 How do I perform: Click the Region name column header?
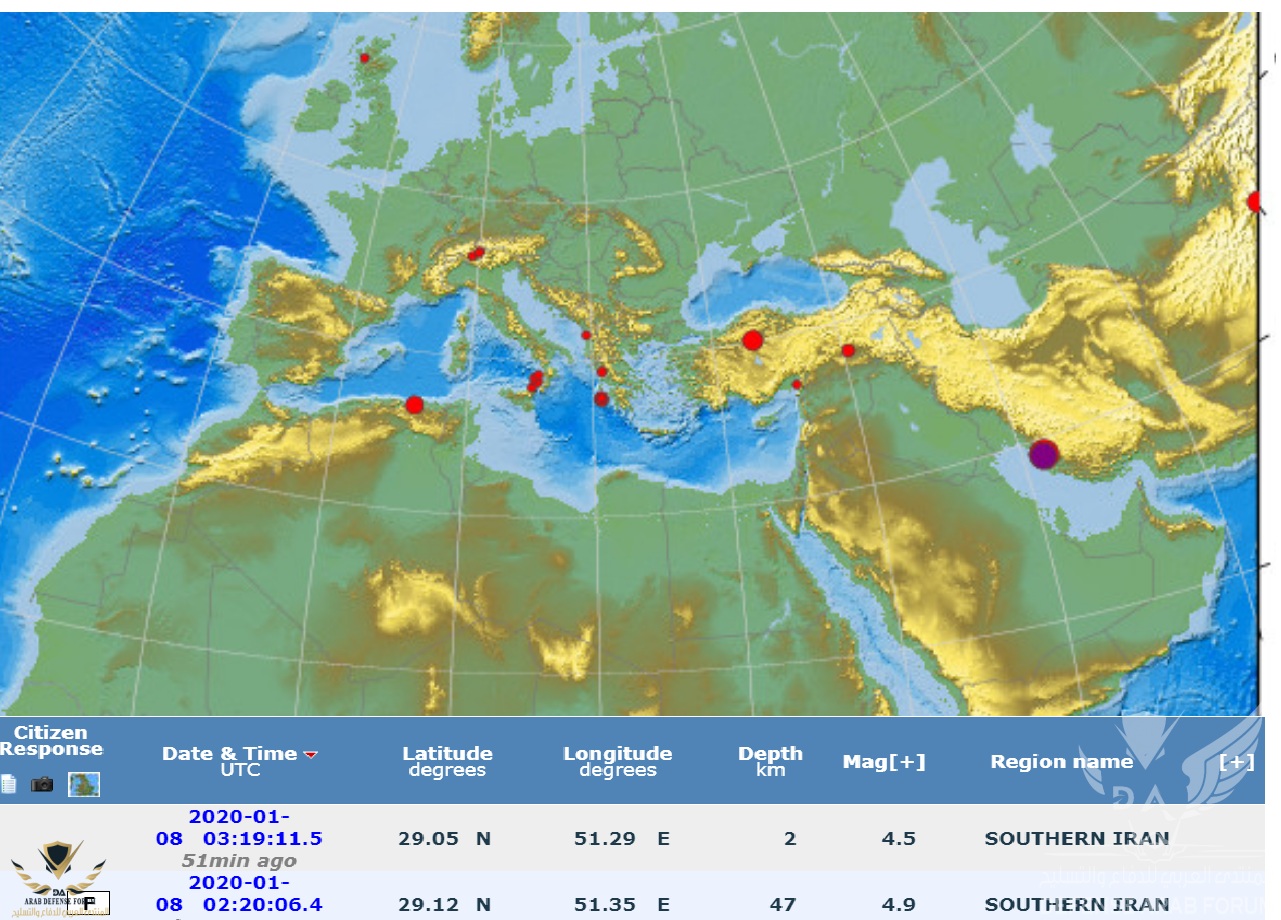pos(1061,762)
